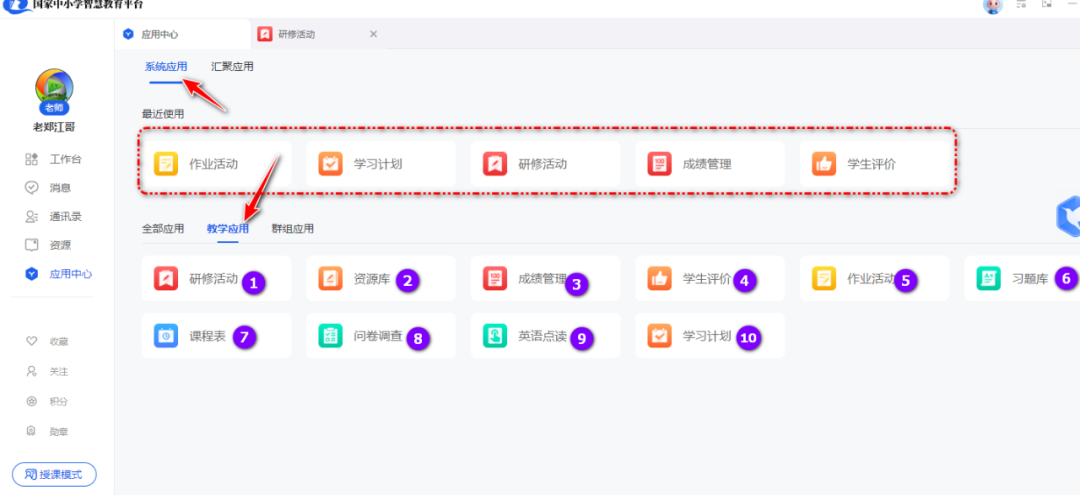The image size is (1080, 495).
Task: Launch 习题库 app card
Action: click(x=1022, y=279)
